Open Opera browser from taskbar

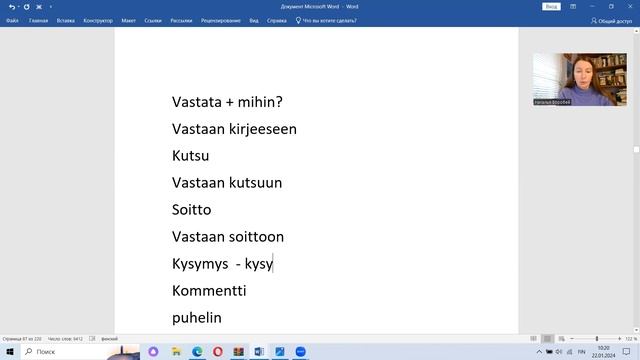(218, 351)
